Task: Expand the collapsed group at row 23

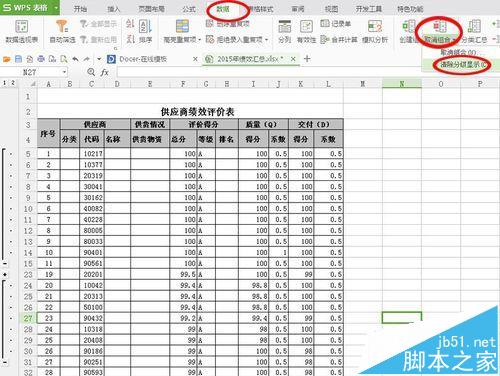Action: pyautogui.click(x=5, y=274)
